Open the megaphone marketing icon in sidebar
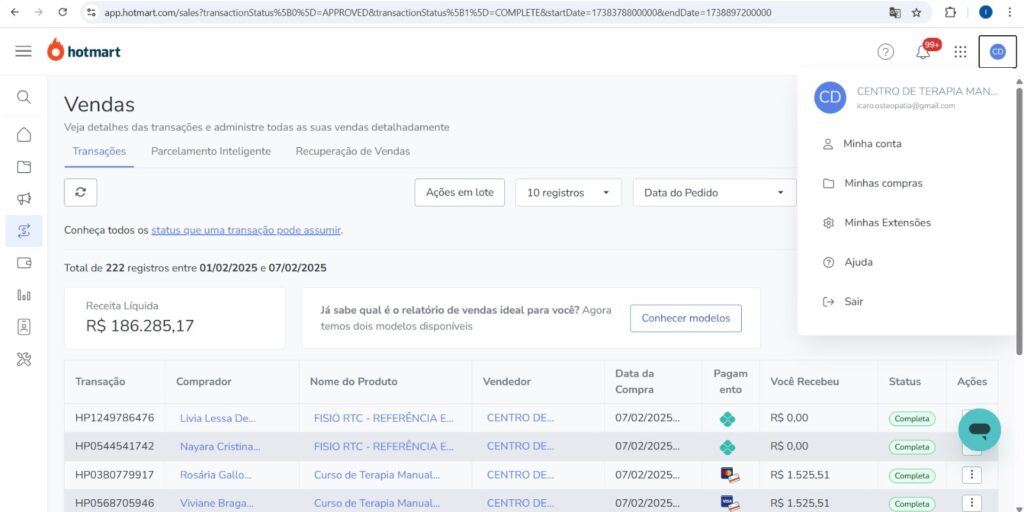The height and width of the screenshot is (512, 1024). click(x=24, y=199)
